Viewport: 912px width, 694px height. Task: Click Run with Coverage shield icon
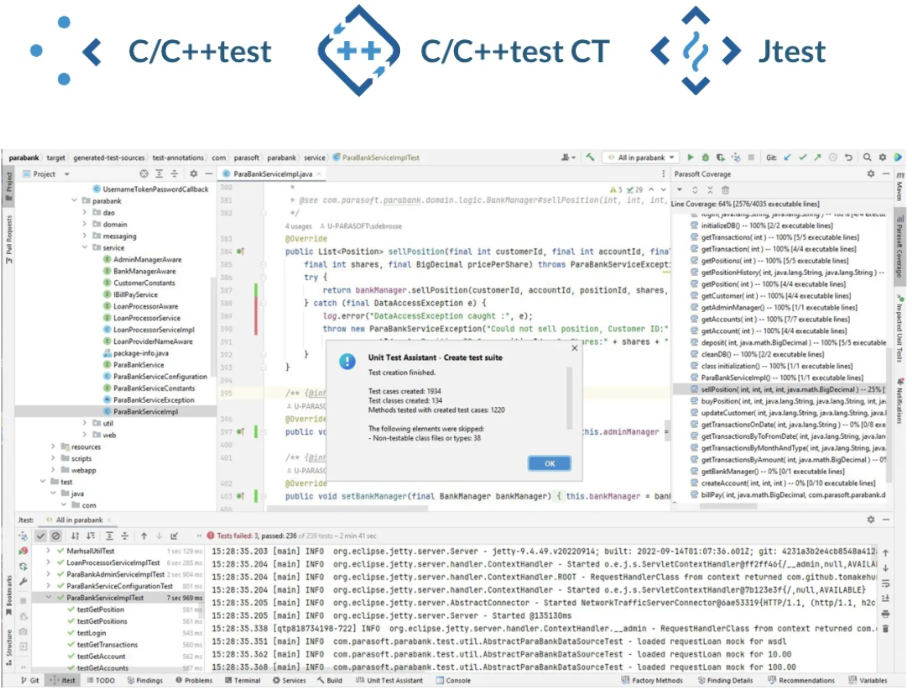721,157
